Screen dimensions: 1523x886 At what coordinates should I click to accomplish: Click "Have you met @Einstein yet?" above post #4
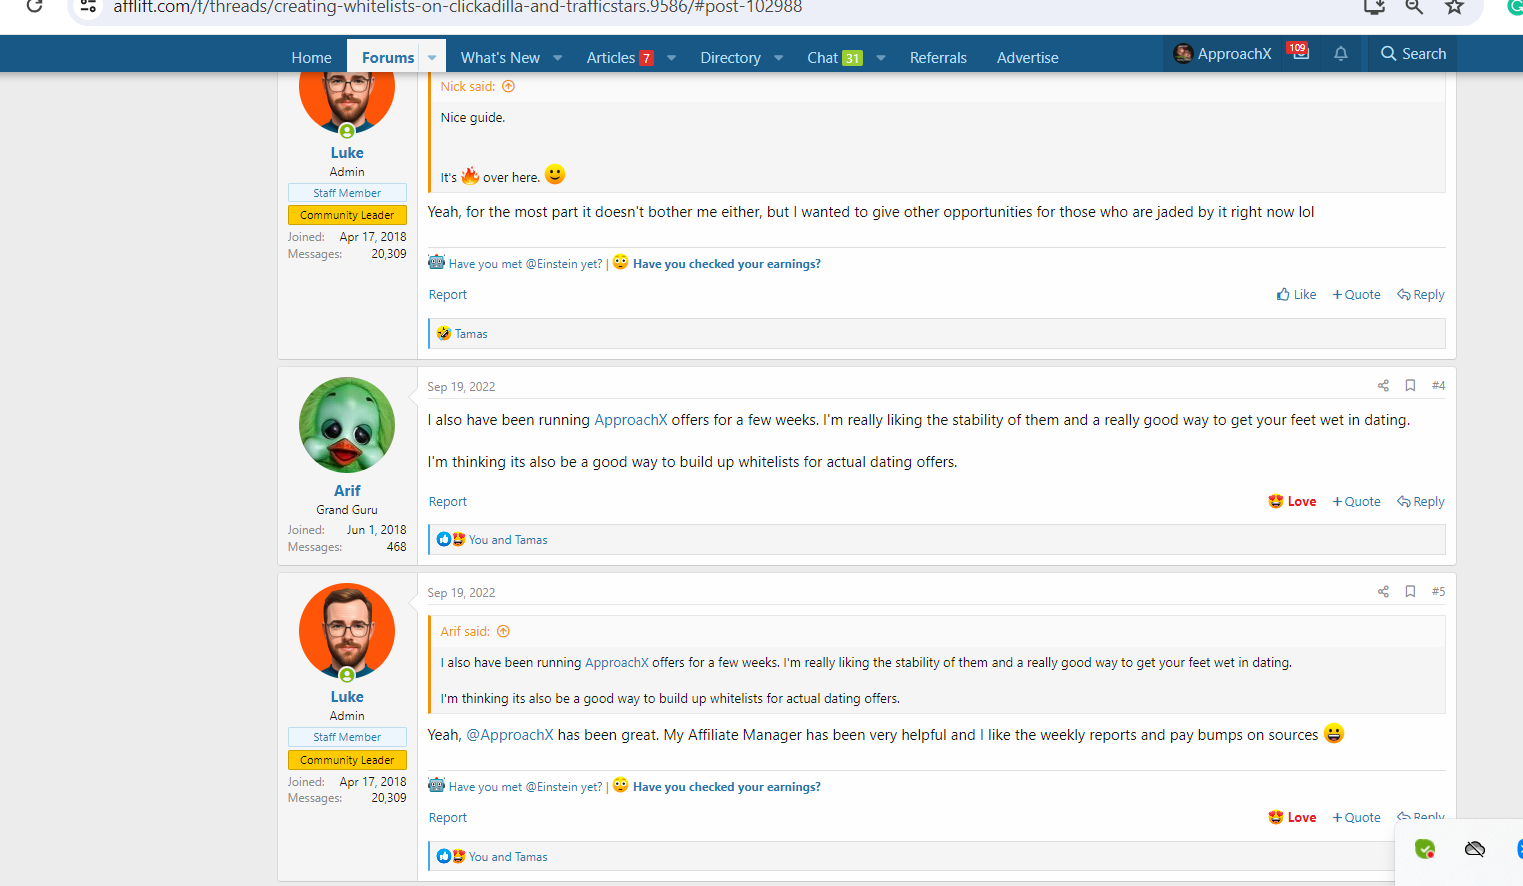[x=525, y=264]
